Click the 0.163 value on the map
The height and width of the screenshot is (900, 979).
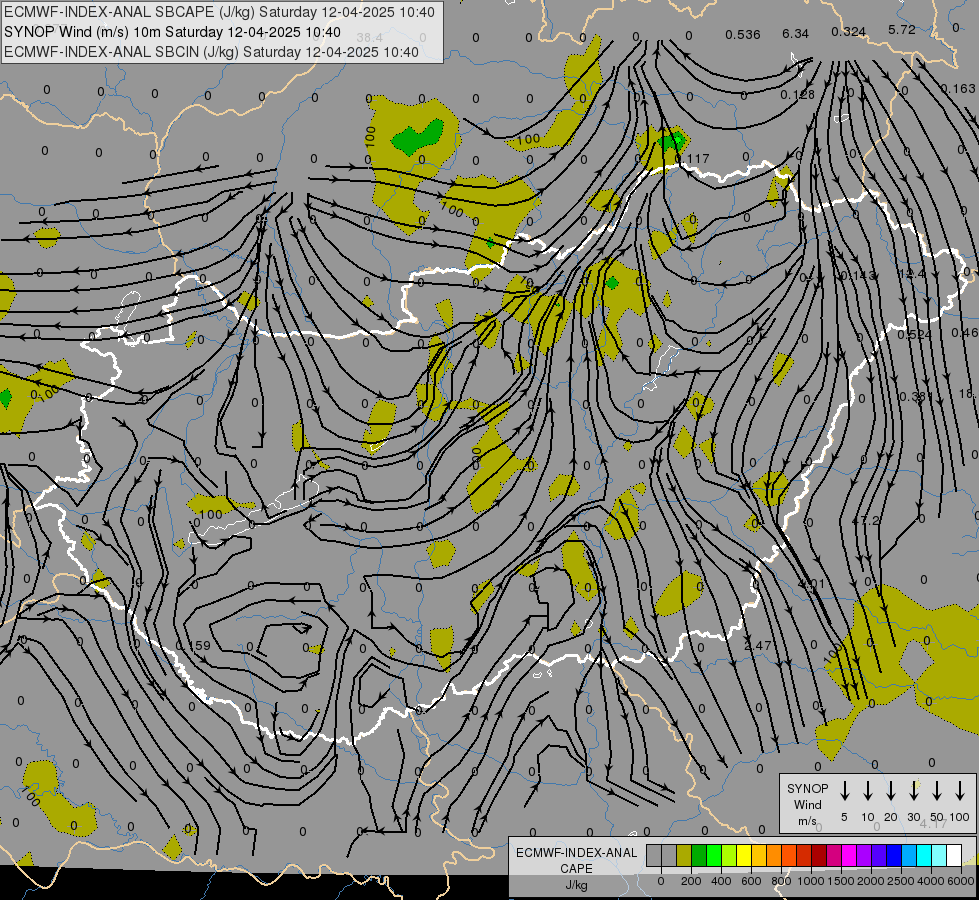click(x=958, y=89)
